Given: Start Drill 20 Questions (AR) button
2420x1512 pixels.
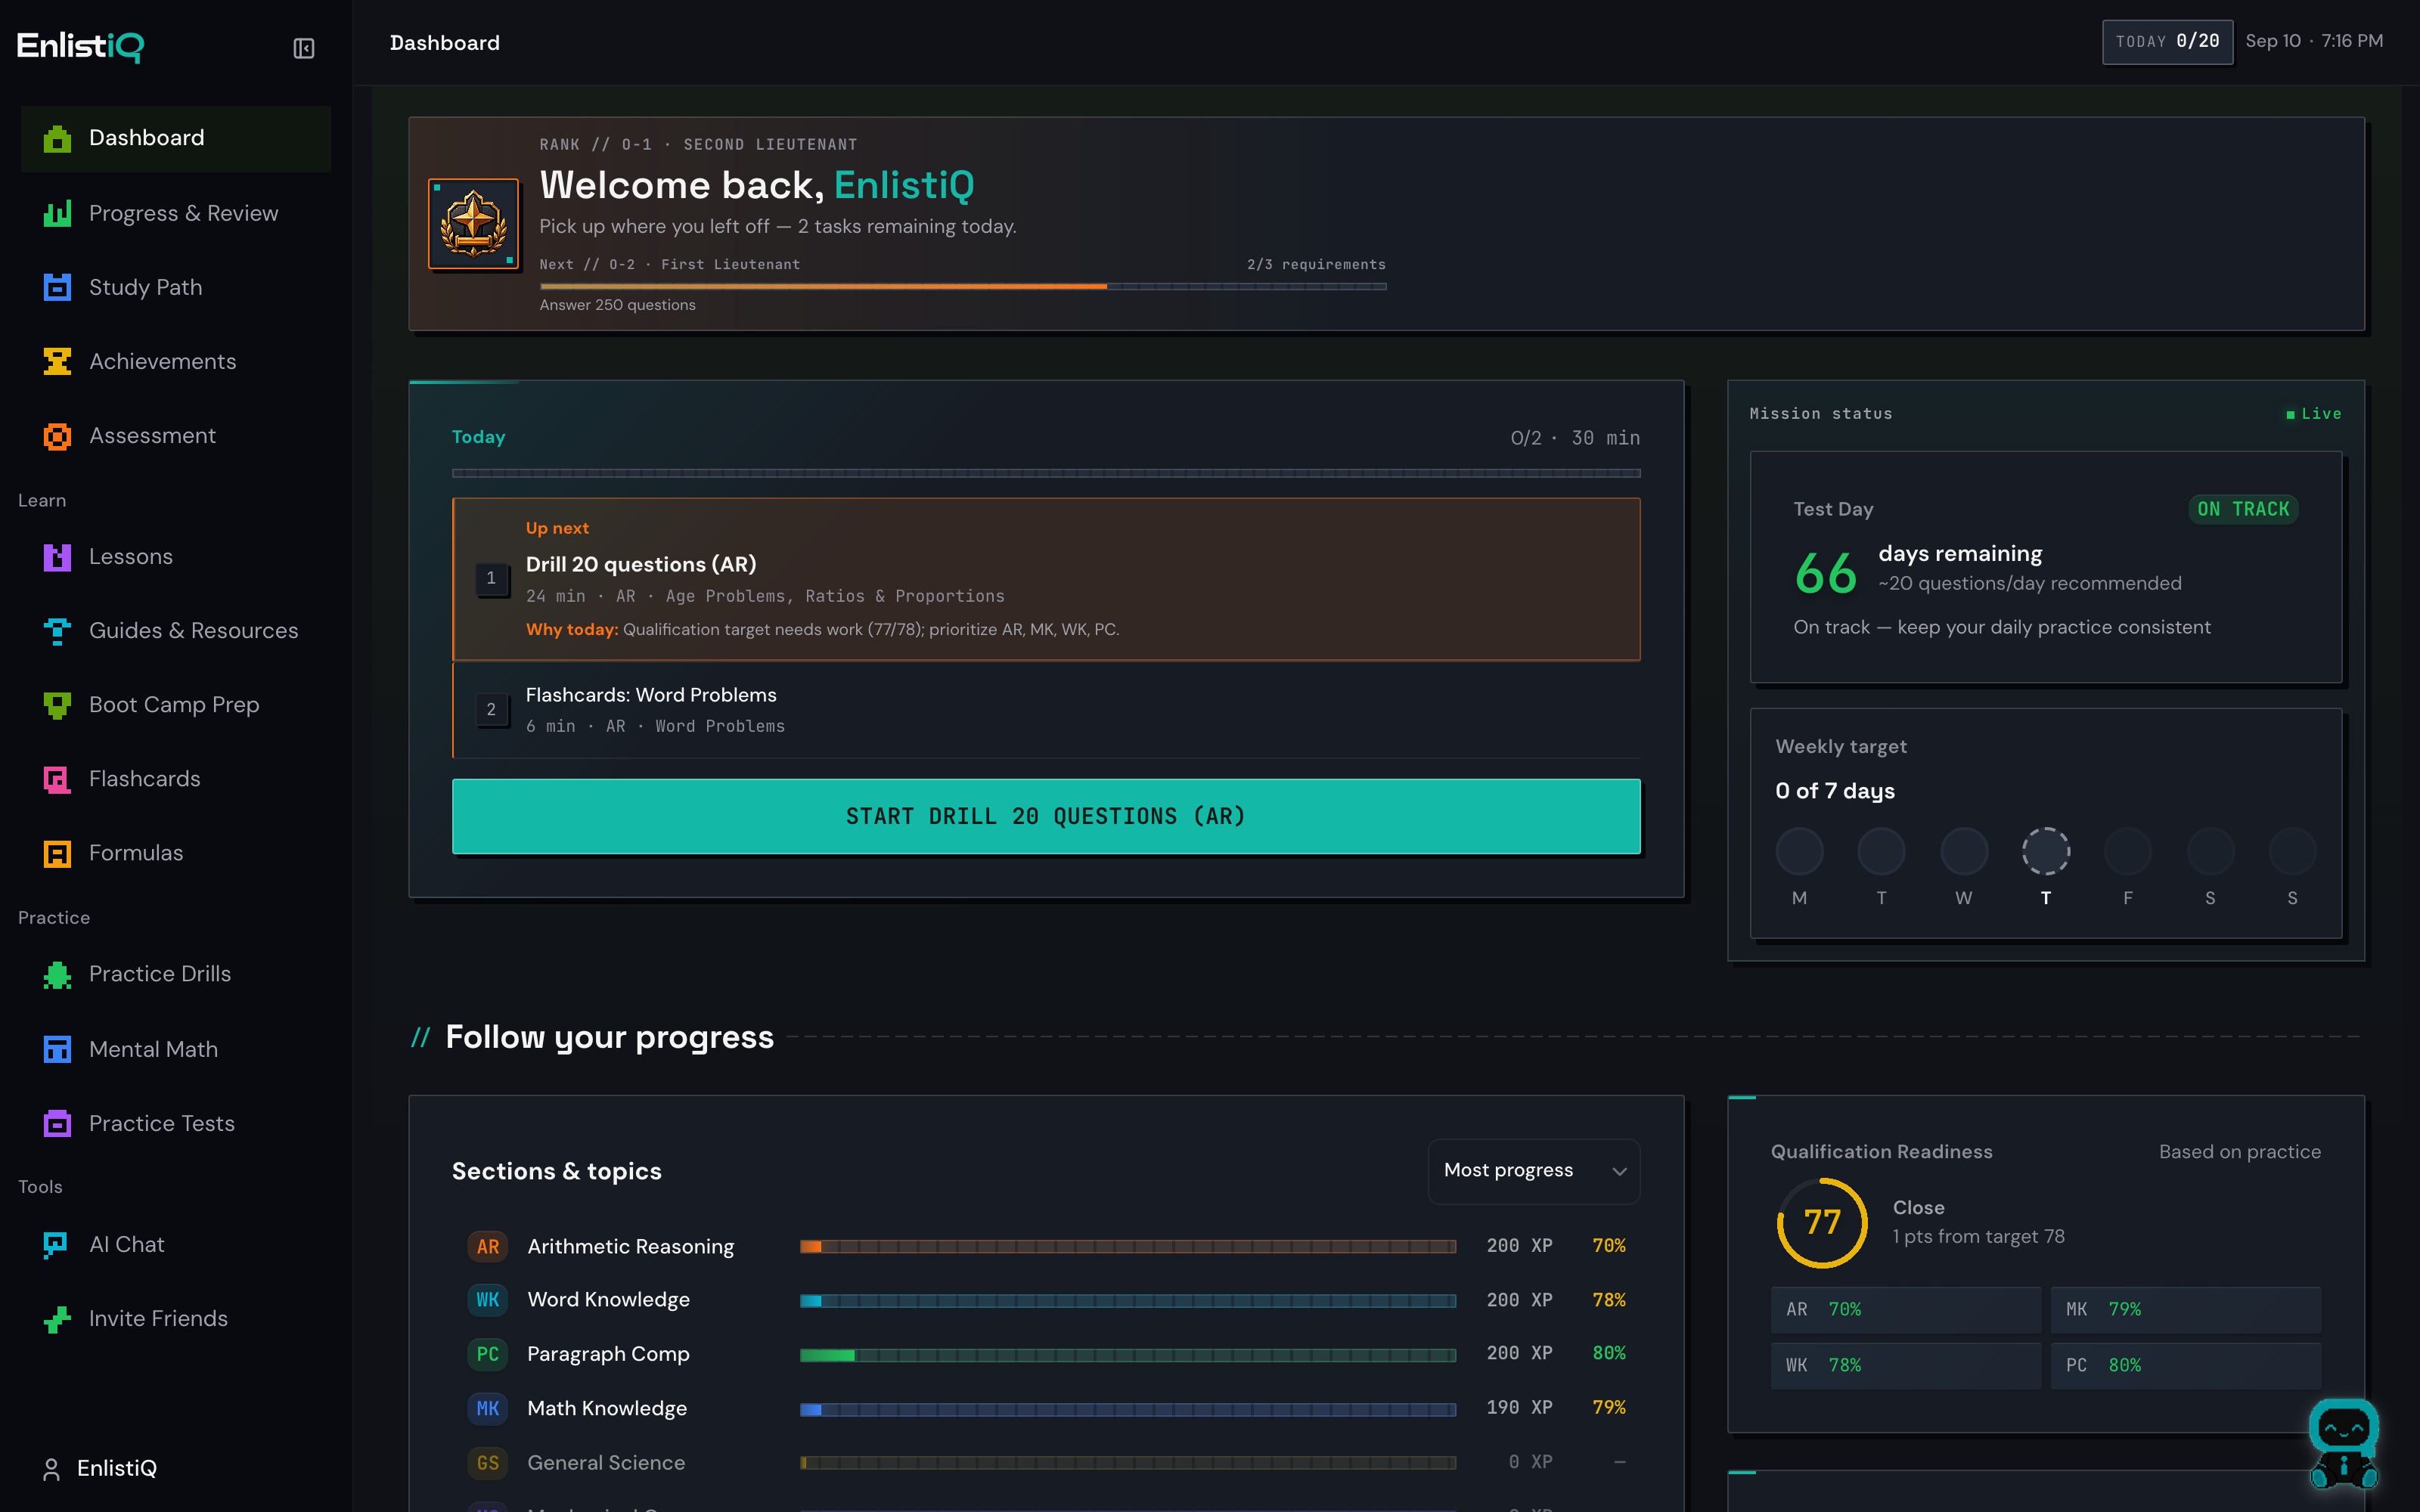Looking at the screenshot, I should point(1046,816).
